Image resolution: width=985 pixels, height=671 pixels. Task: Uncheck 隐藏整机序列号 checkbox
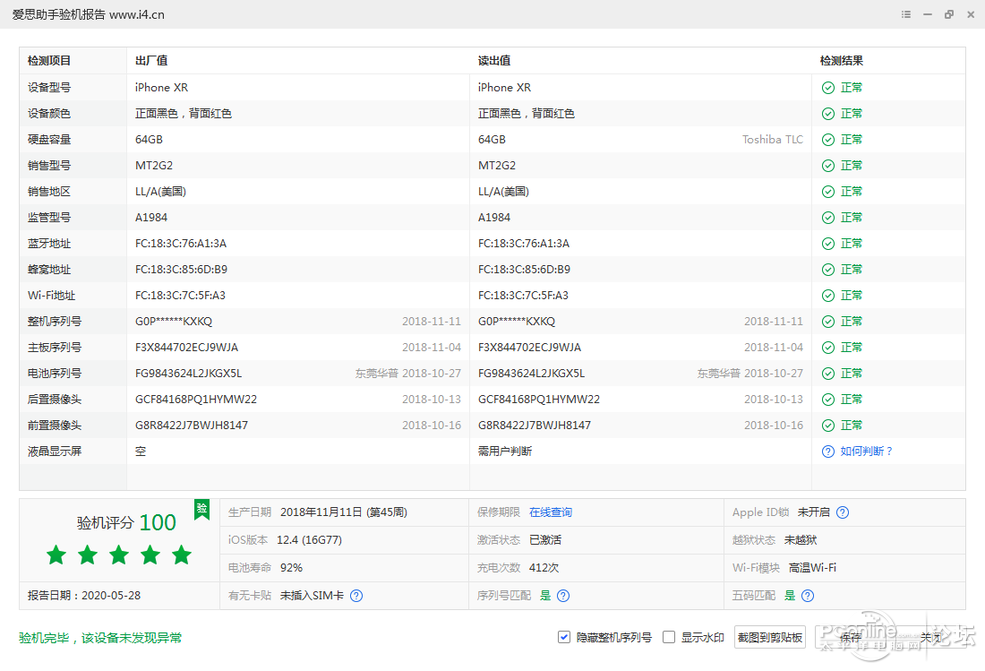click(563, 638)
